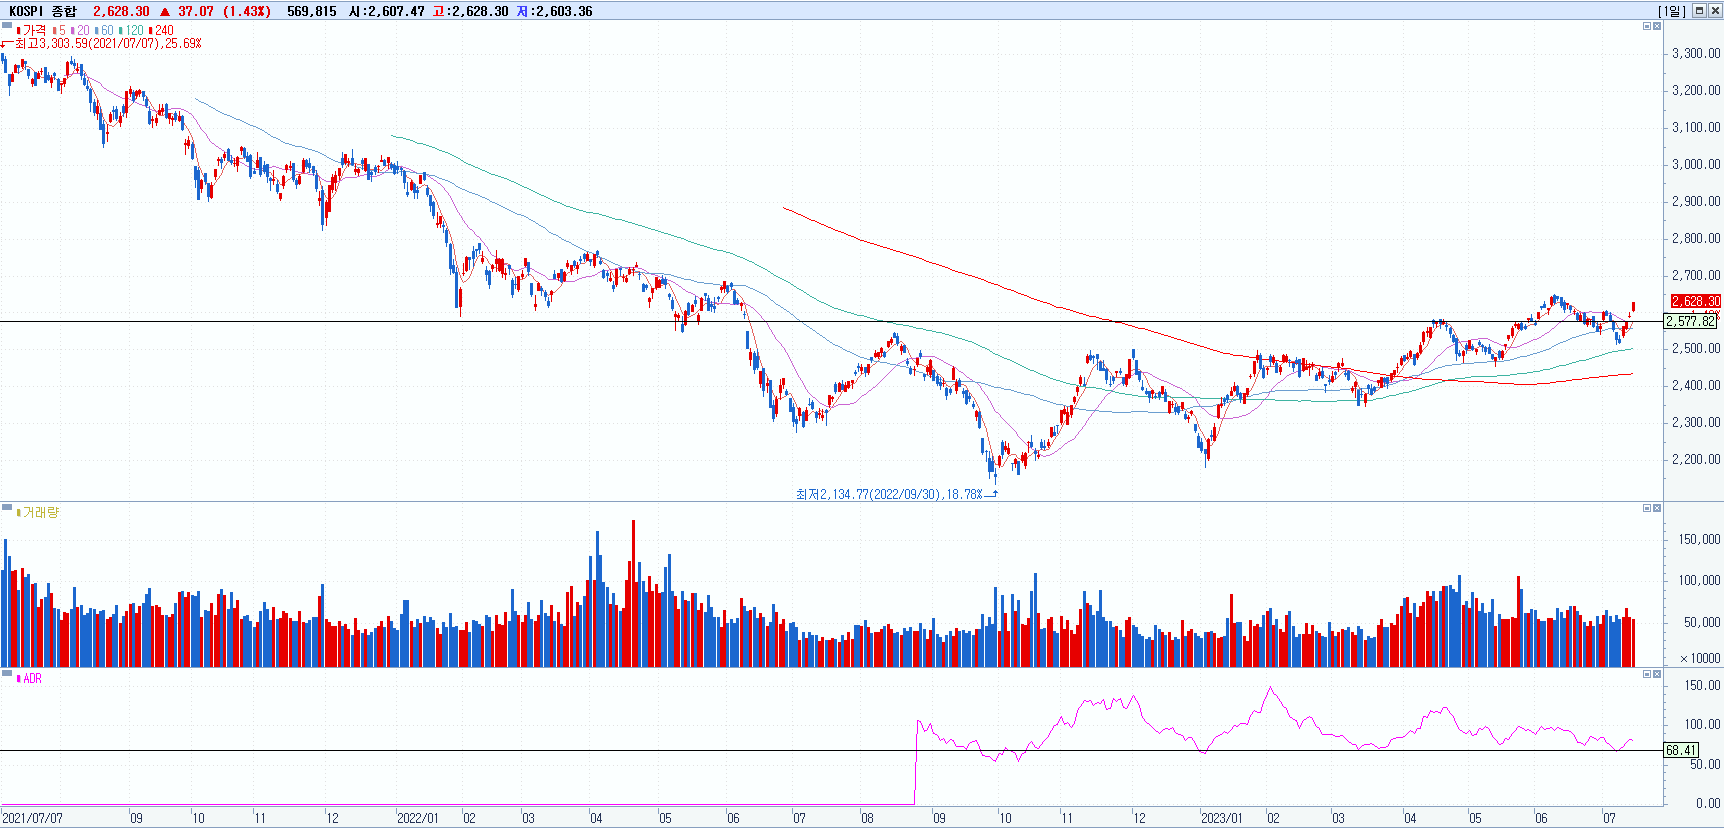Click the low price 저:2,603.36

pos(554,11)
